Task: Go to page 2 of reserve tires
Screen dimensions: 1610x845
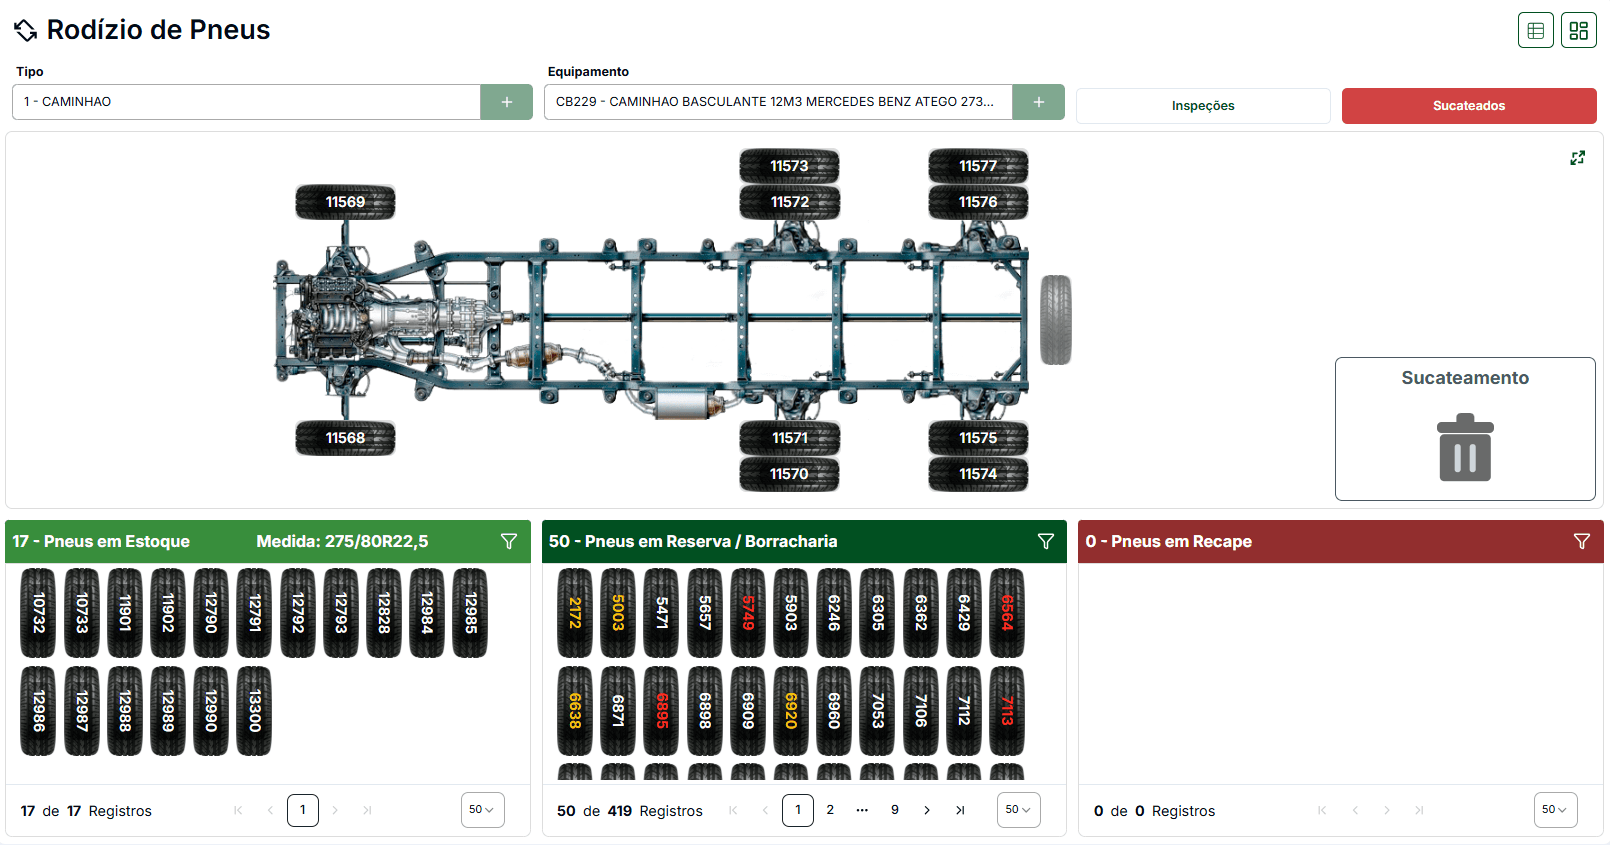Action: (830, 810)
